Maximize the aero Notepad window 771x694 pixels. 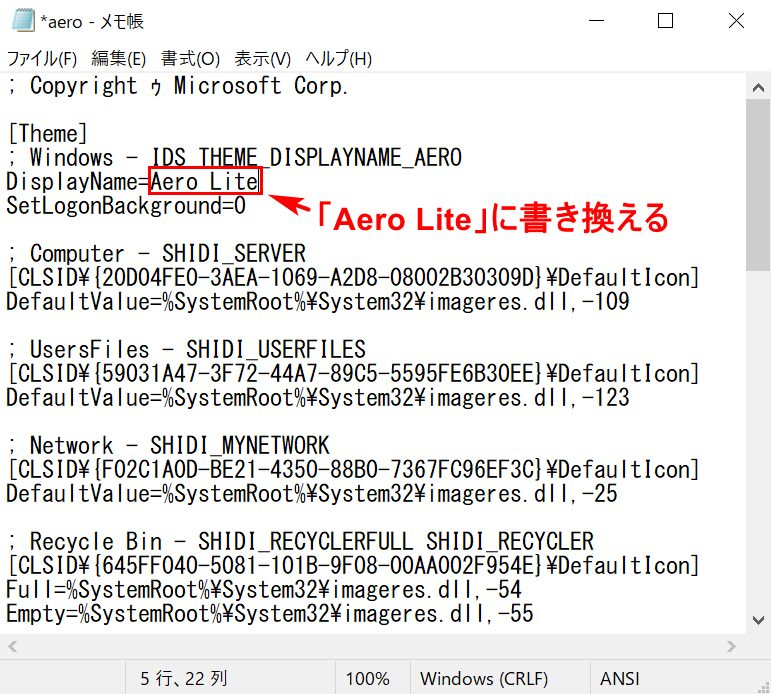[x=665, y=21]
